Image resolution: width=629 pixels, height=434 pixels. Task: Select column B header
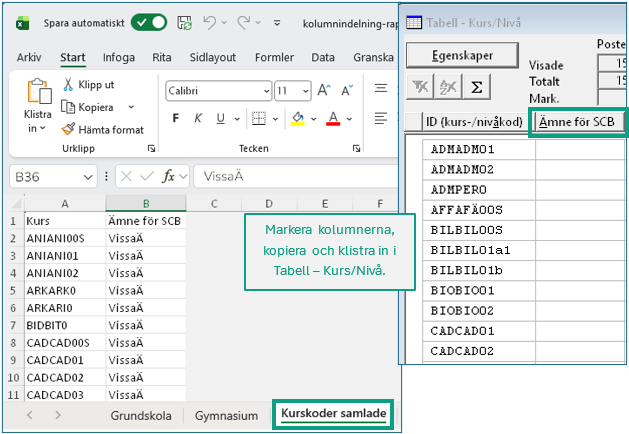(146, 204)
